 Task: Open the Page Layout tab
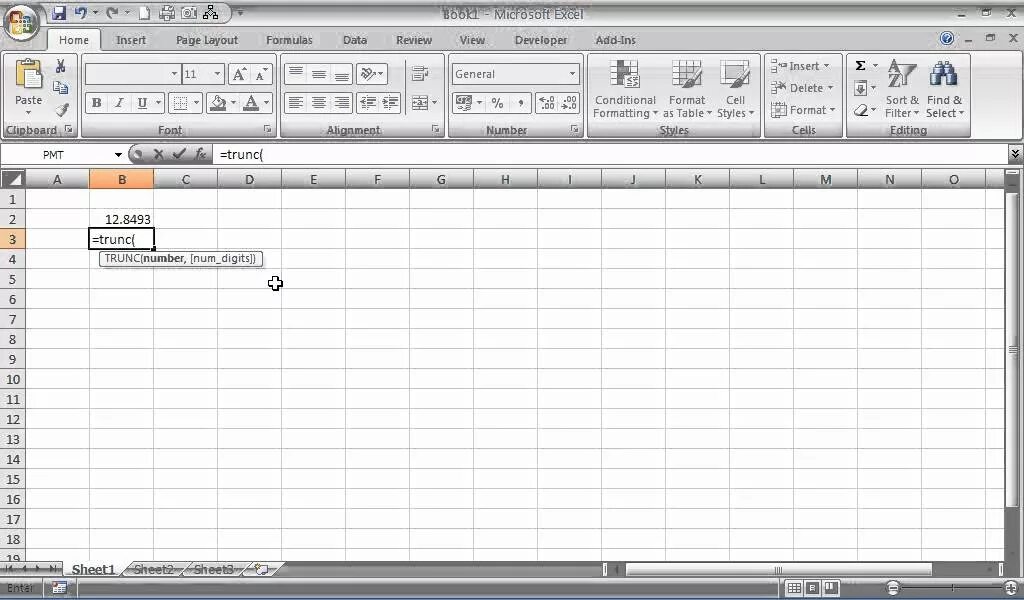206,40
